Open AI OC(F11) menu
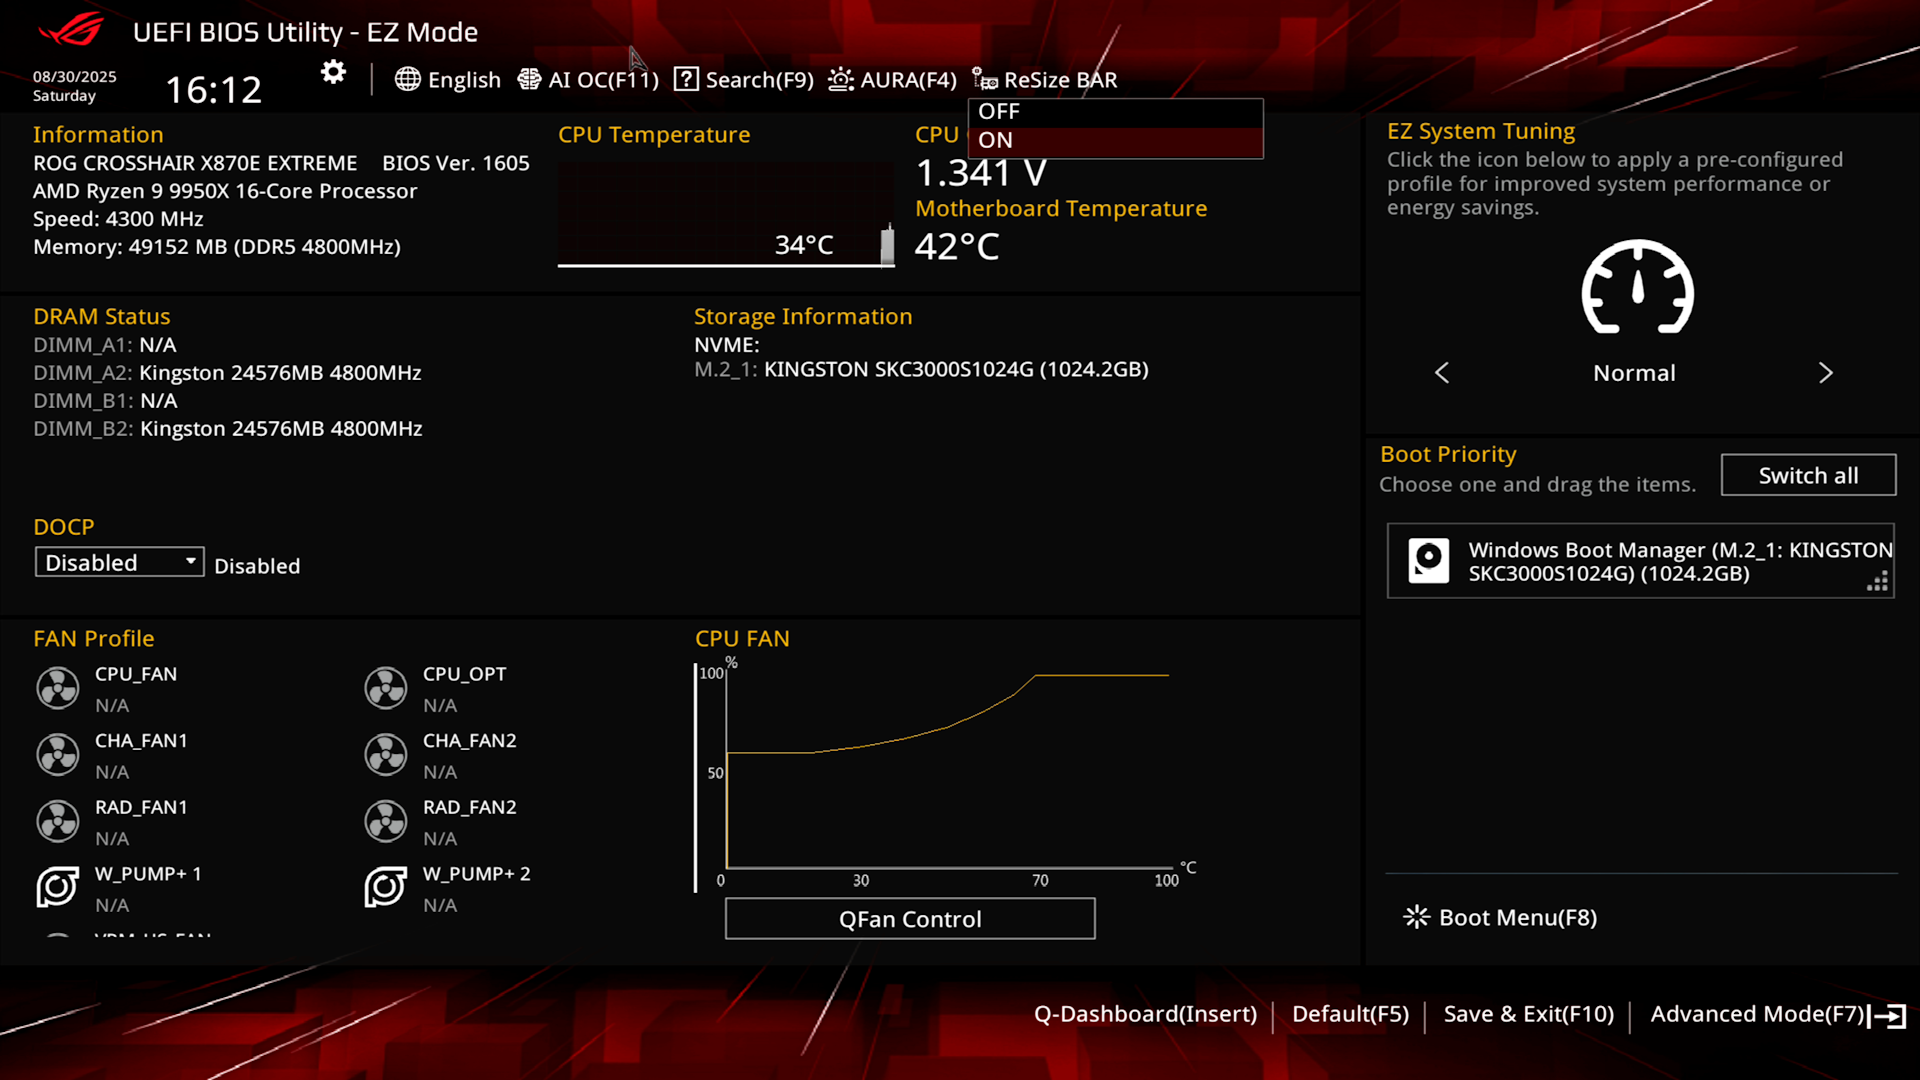 (588, 80)
